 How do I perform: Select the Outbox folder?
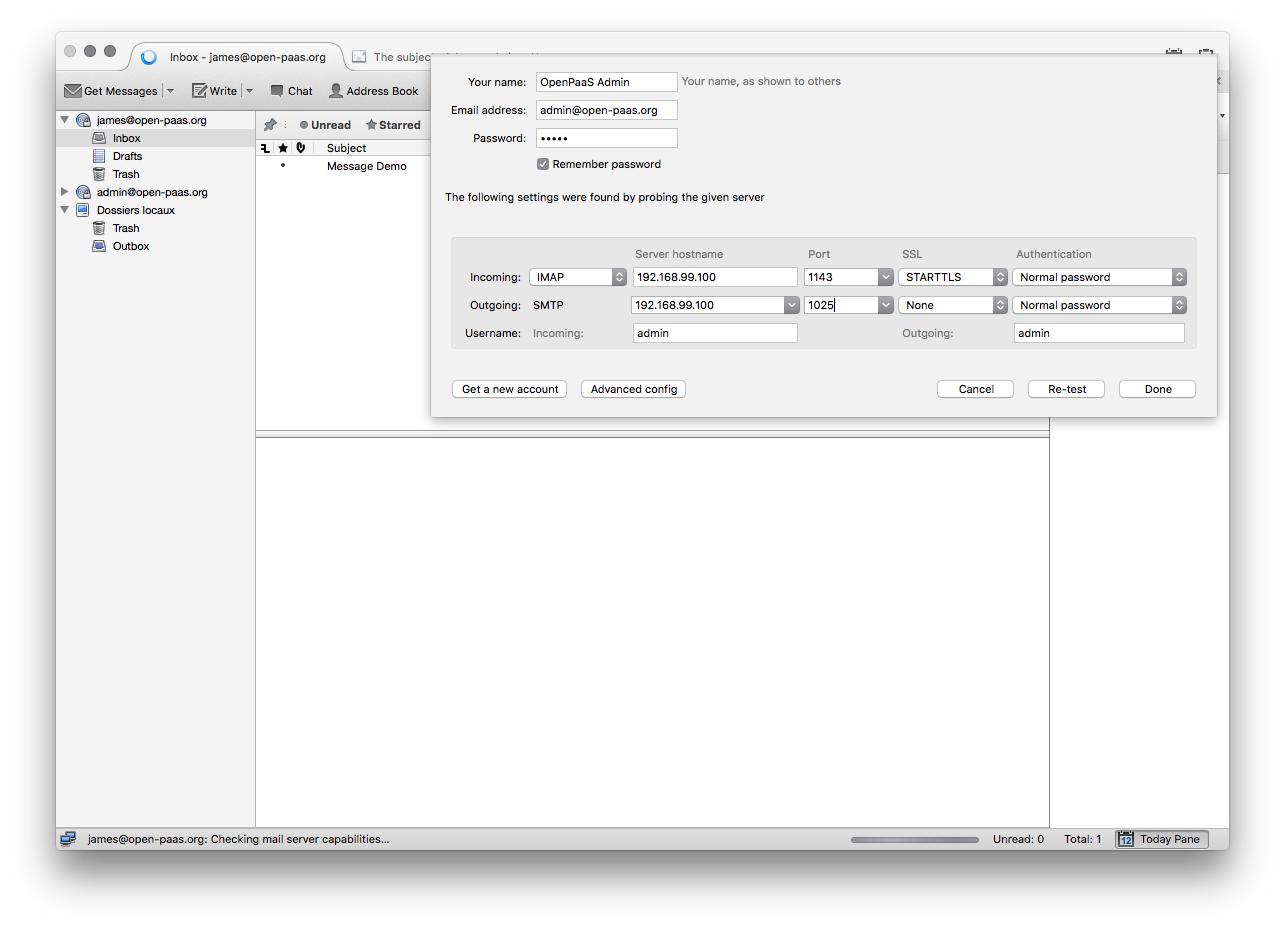click(155, 246)
